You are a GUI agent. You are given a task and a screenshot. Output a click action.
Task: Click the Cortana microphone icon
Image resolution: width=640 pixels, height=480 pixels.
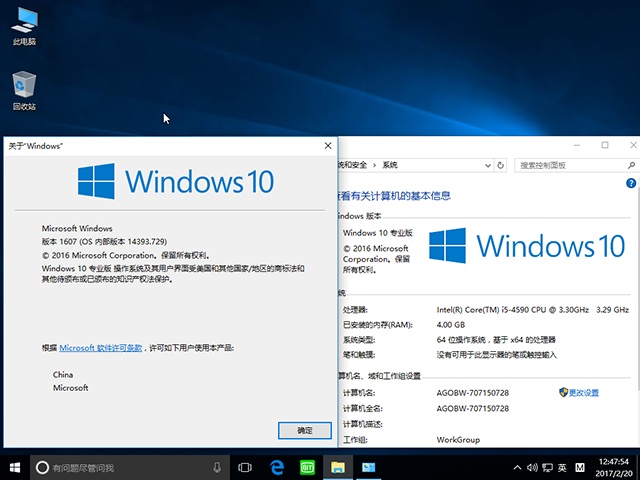click(217, 467)
